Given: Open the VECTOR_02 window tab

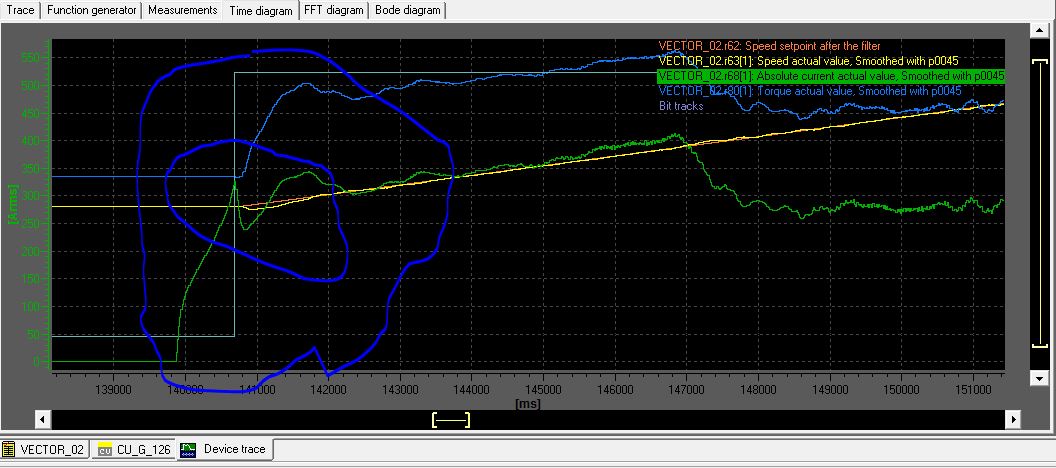Looking at the screenshot, I should pyautogui.click(x=44, y=449).
